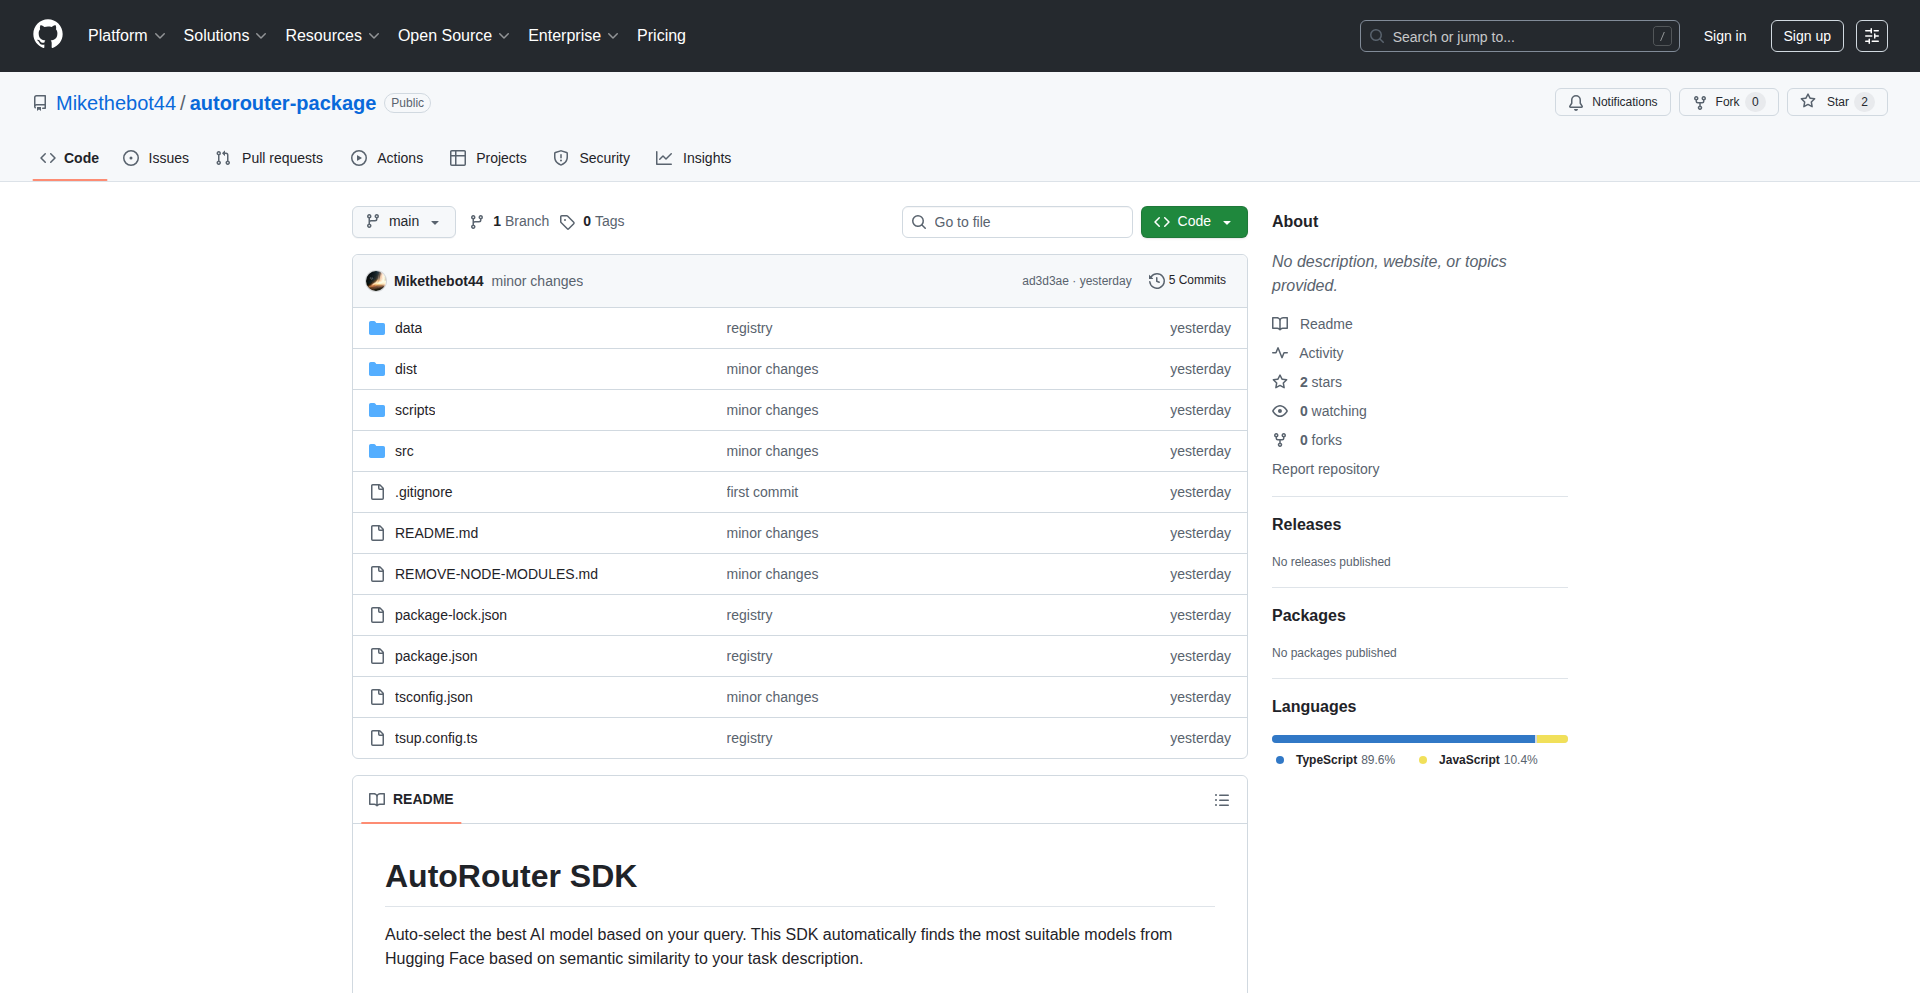The width and height of the screenshot is (1920, 993).
Task: Click the commit history clock icon near 5 Commits
Action: 1158,280
